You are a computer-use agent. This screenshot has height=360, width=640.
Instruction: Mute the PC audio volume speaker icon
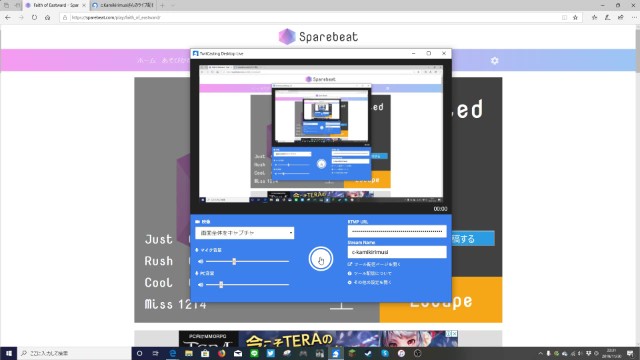[200, 284]
